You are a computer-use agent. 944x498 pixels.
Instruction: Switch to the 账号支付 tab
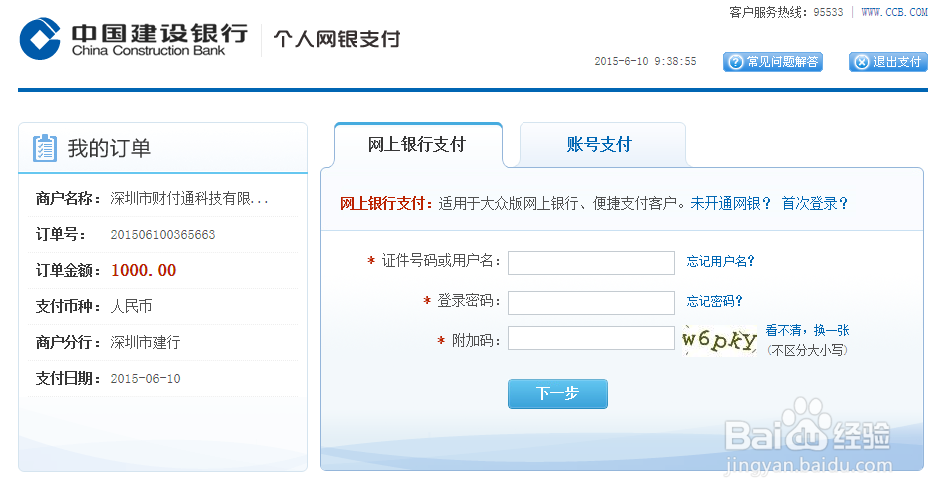pos(602,145)
